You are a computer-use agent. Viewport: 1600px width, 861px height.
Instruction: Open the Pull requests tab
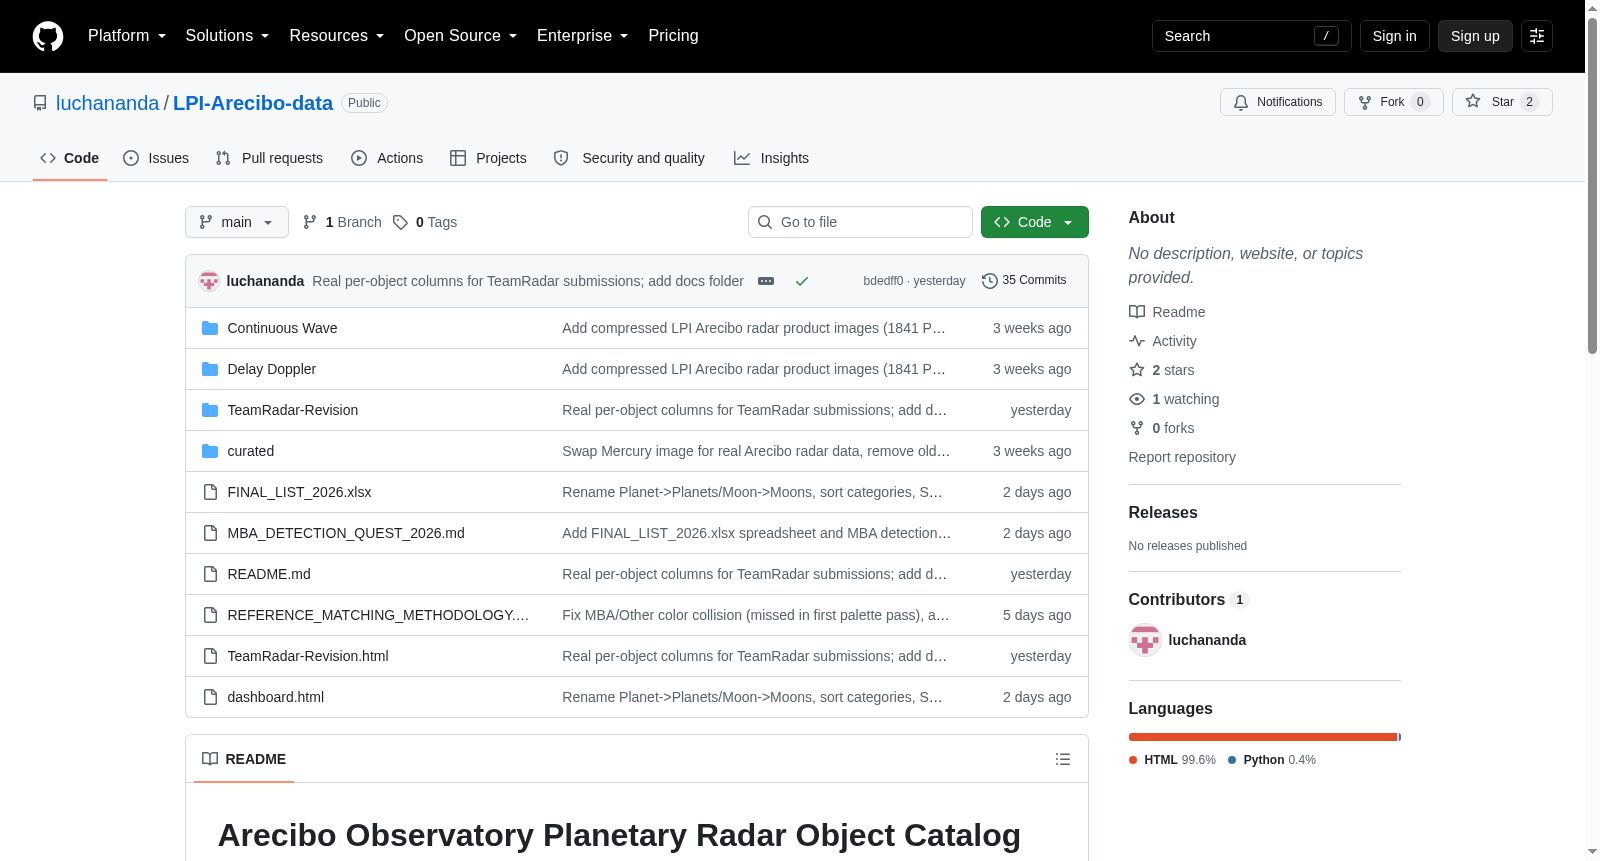tap(269, 158)
